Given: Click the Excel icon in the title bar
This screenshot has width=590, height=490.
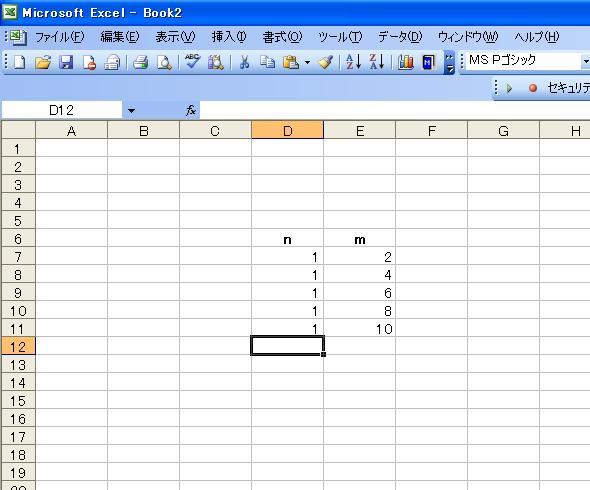Looking at the screenshot, I should click(x=10, y=12).
